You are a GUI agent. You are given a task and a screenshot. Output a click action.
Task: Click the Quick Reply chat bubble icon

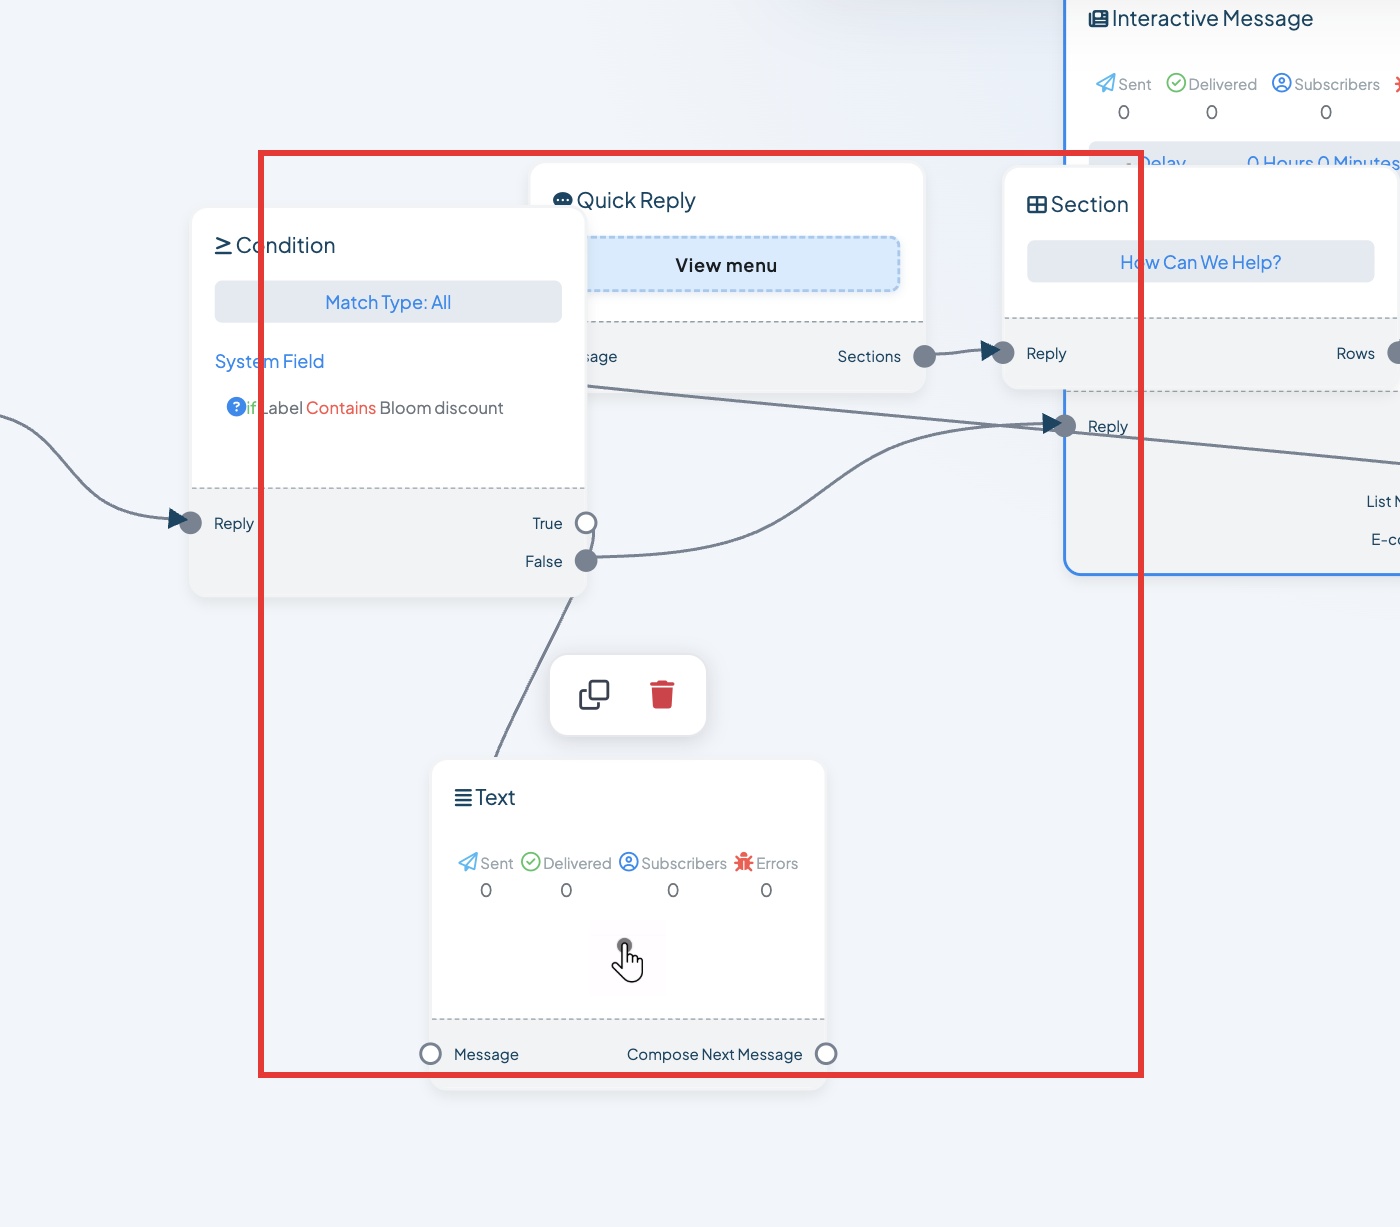(563, 200)
